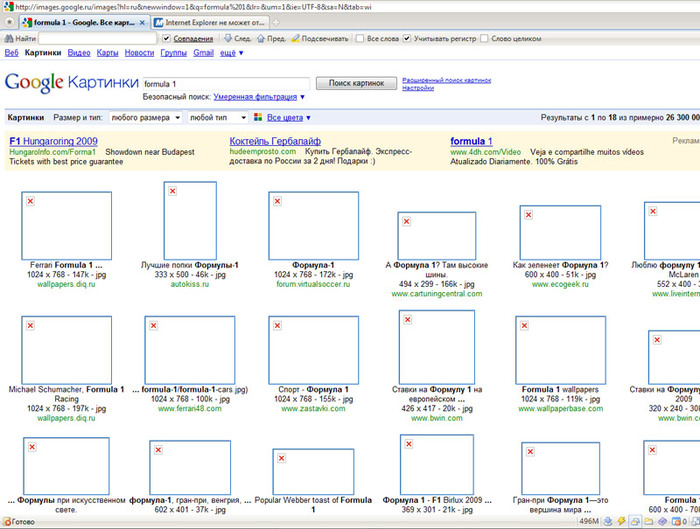Click the www.ferrari48.com source link

(190, 408)
